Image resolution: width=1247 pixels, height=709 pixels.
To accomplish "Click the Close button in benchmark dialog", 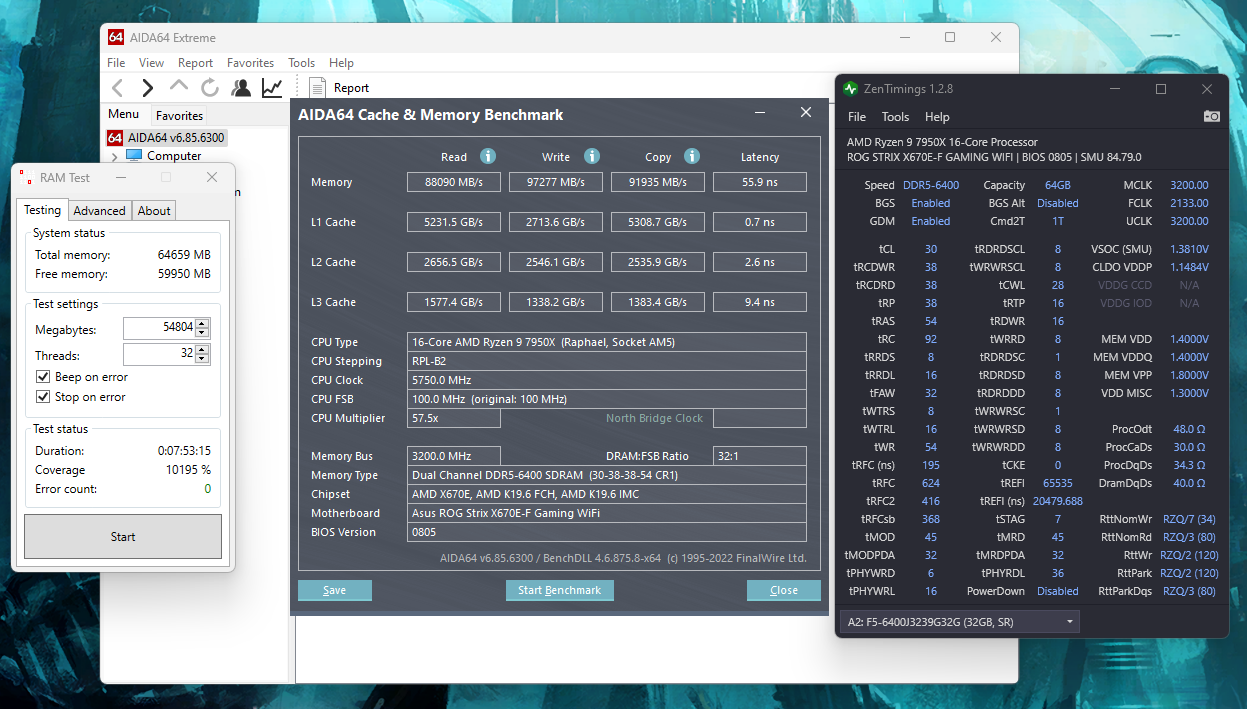I will (784, 591).
